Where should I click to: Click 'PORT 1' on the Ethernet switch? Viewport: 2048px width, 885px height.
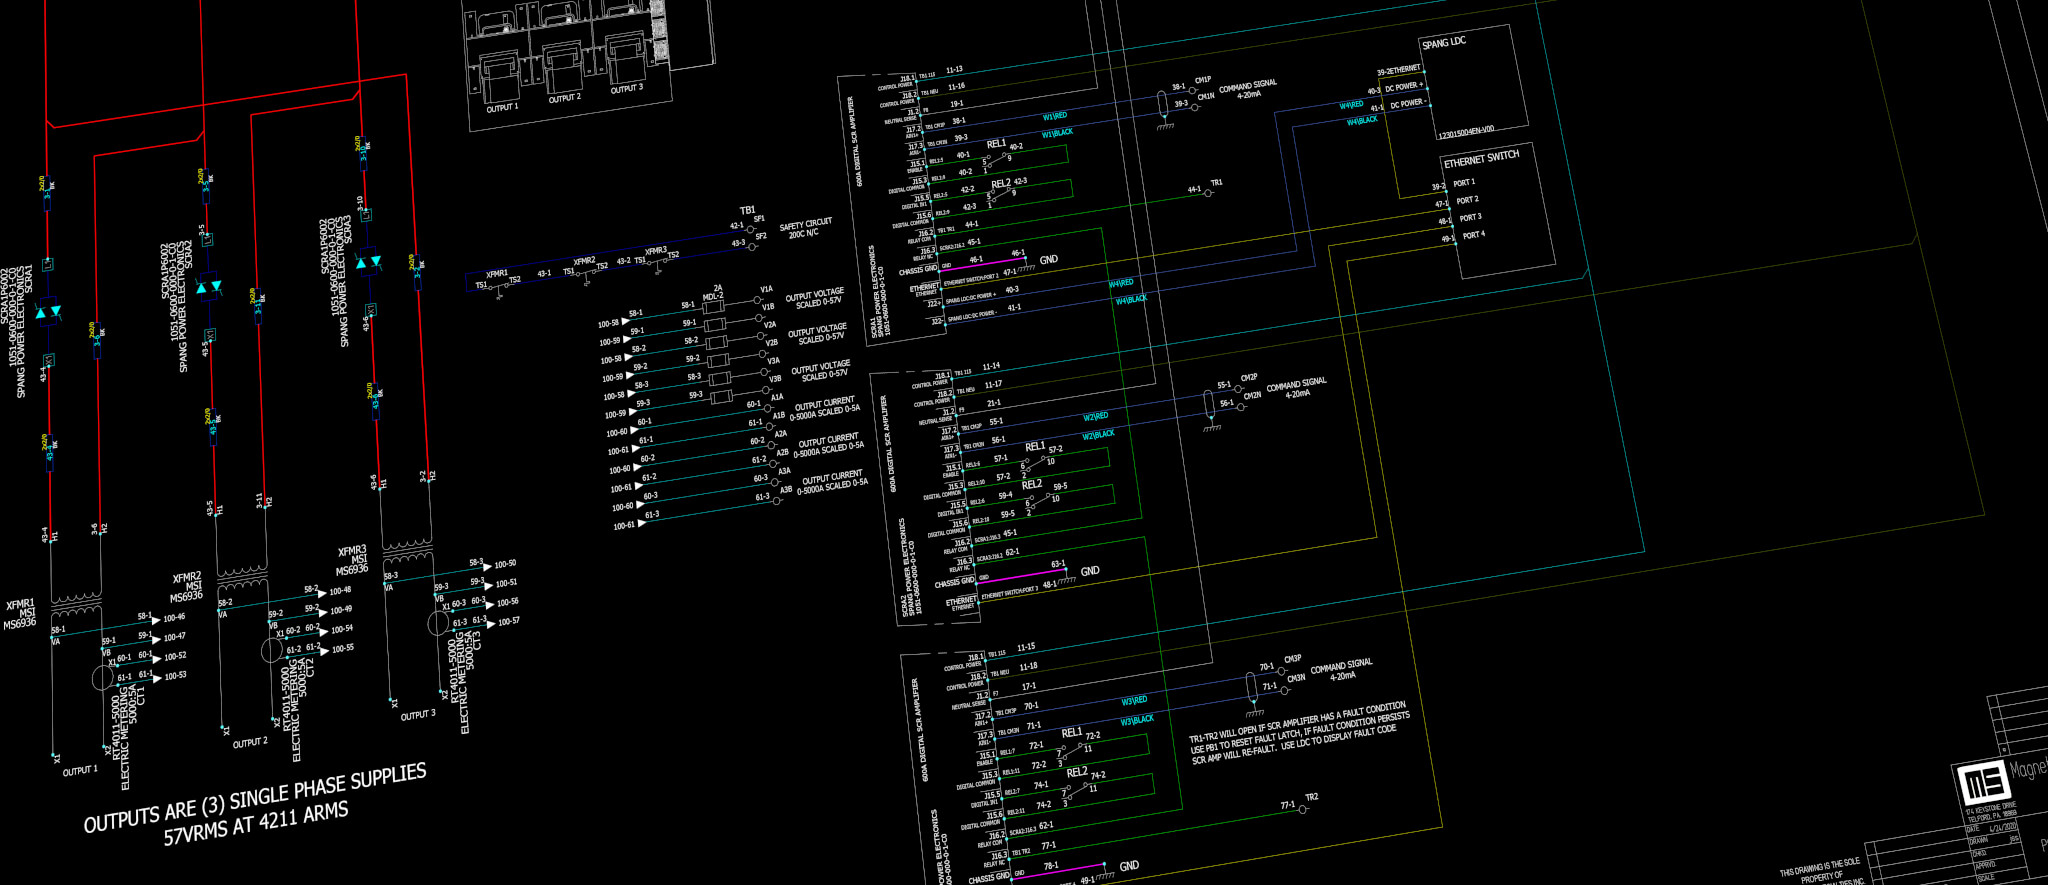pos(1464,182)
